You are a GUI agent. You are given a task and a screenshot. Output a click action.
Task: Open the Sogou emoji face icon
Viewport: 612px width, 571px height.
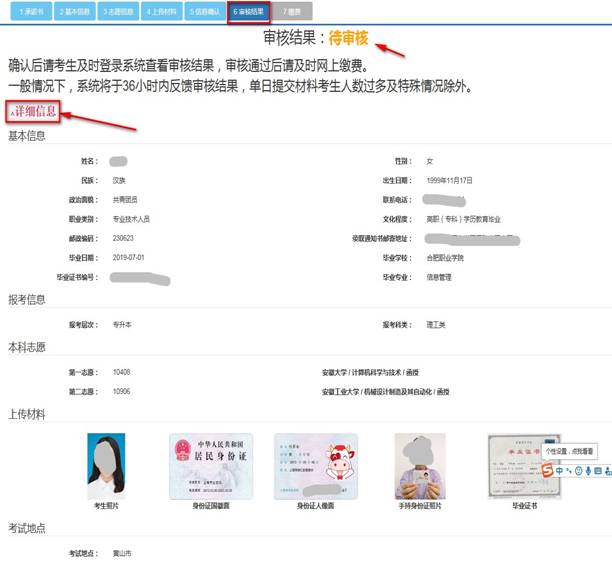[576, 471]
